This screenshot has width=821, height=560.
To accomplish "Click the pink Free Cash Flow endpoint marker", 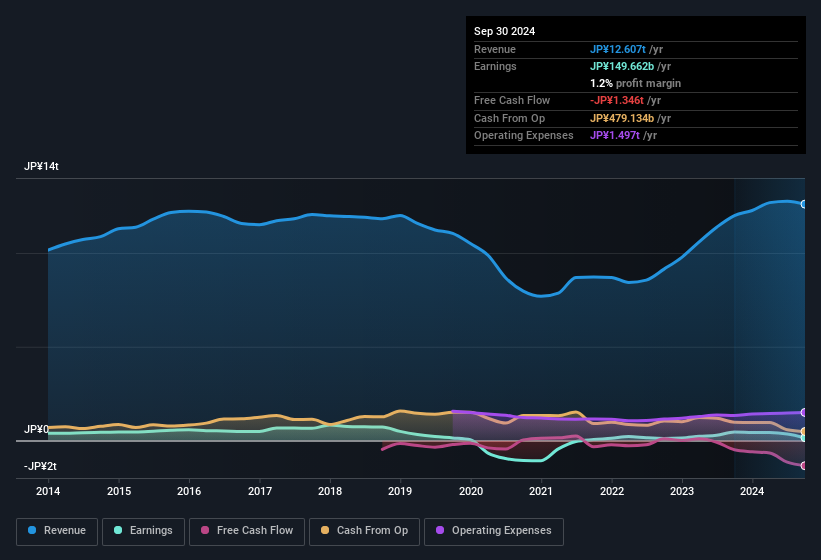I will coord(804,466).
